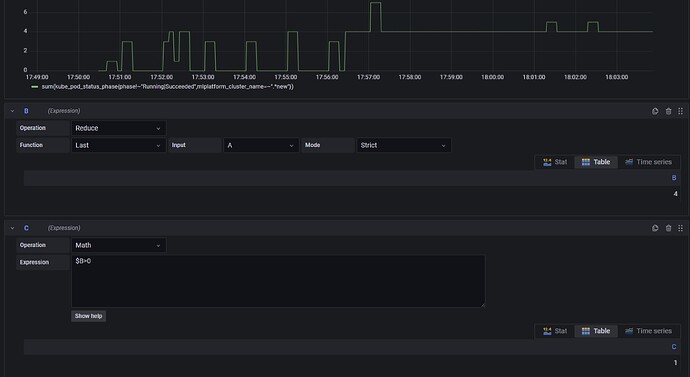Click the Show help button

(x=88, y=316)
